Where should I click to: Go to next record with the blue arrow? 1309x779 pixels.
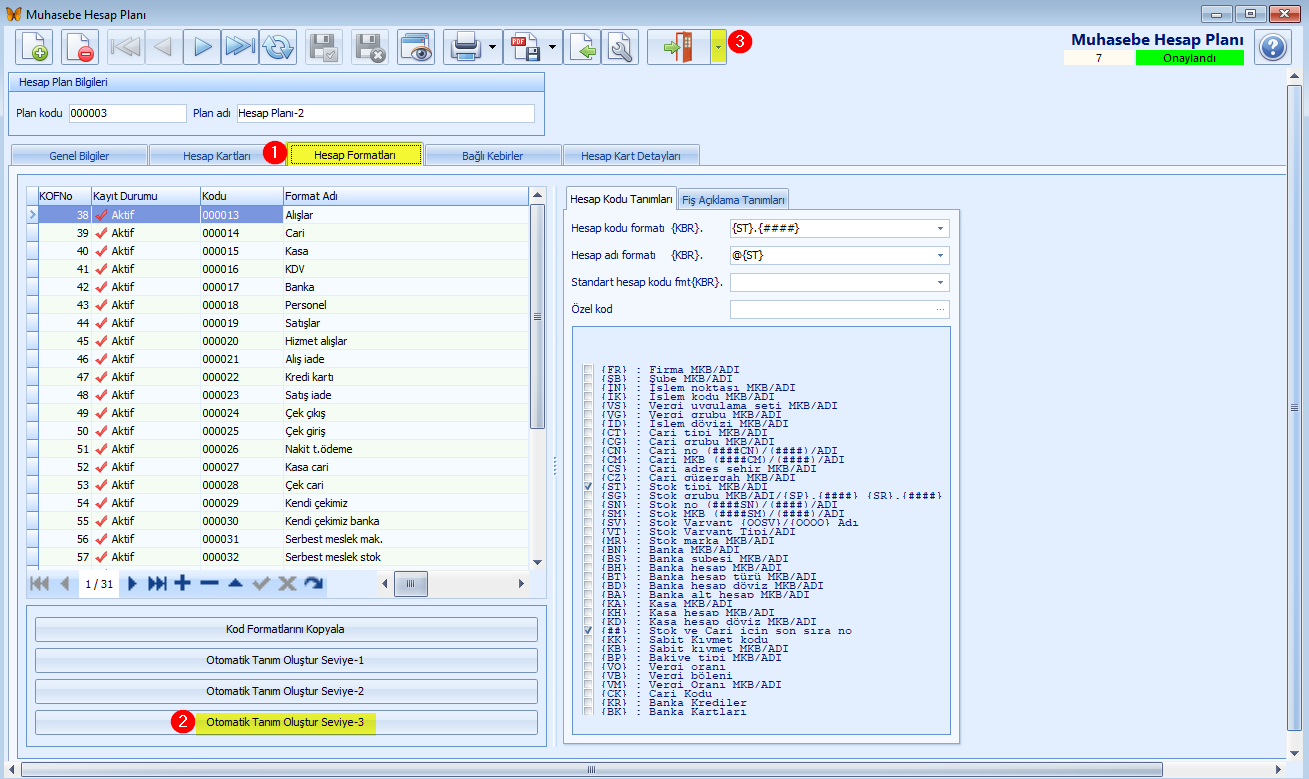point(202,47)
